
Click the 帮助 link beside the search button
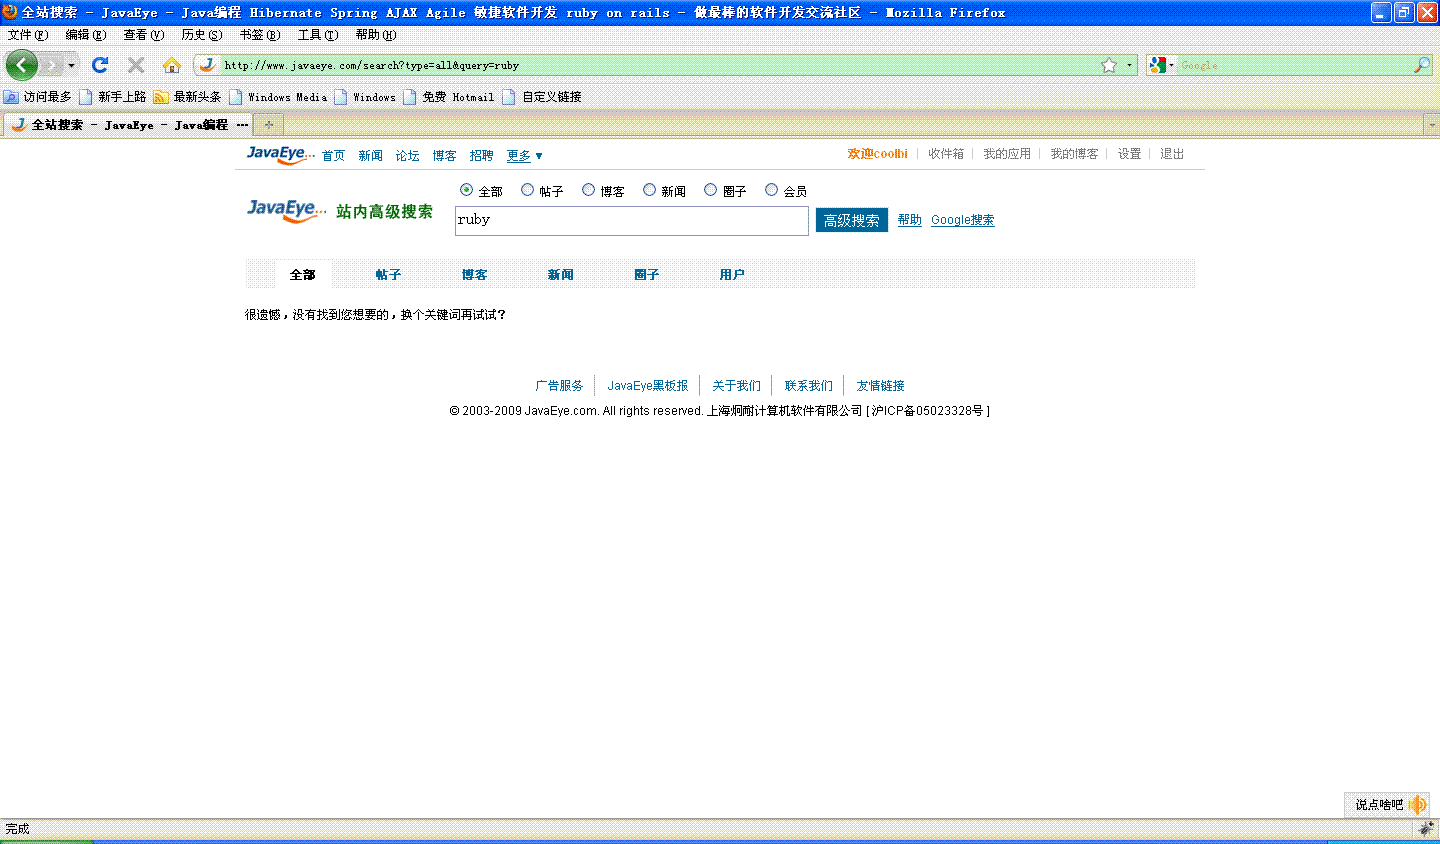tap(910, 220)
